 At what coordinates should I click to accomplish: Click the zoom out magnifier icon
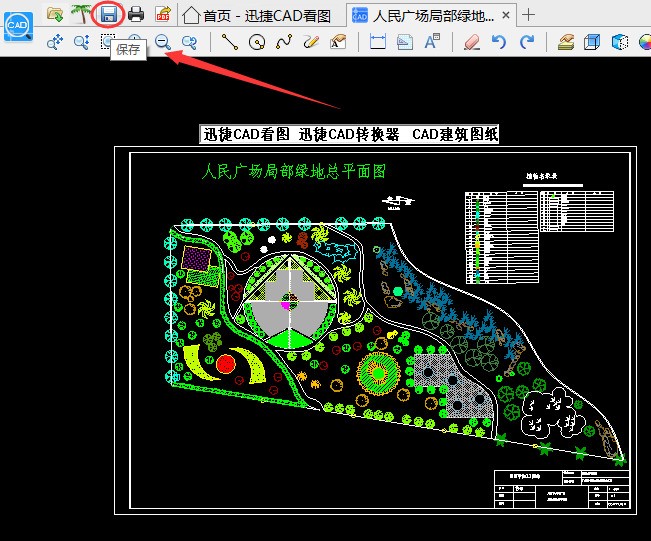(x=162, y=42)
